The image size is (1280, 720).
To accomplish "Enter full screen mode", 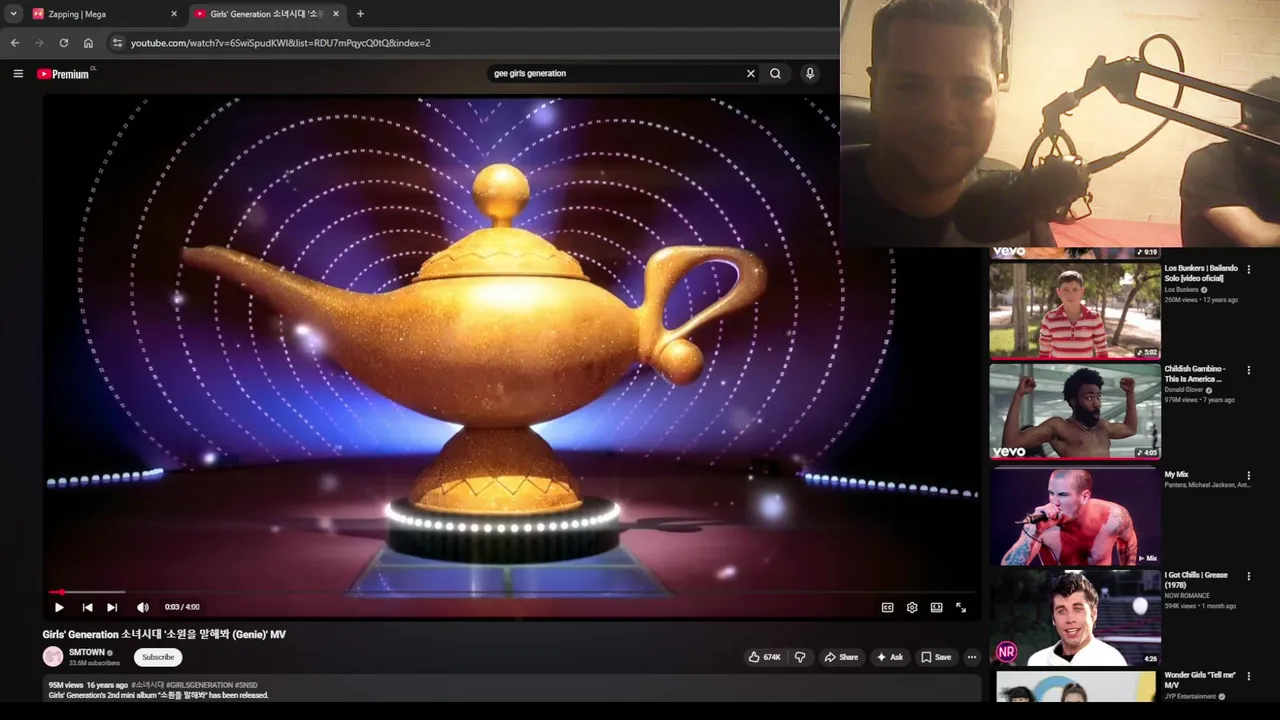I will tap(961, 607).
